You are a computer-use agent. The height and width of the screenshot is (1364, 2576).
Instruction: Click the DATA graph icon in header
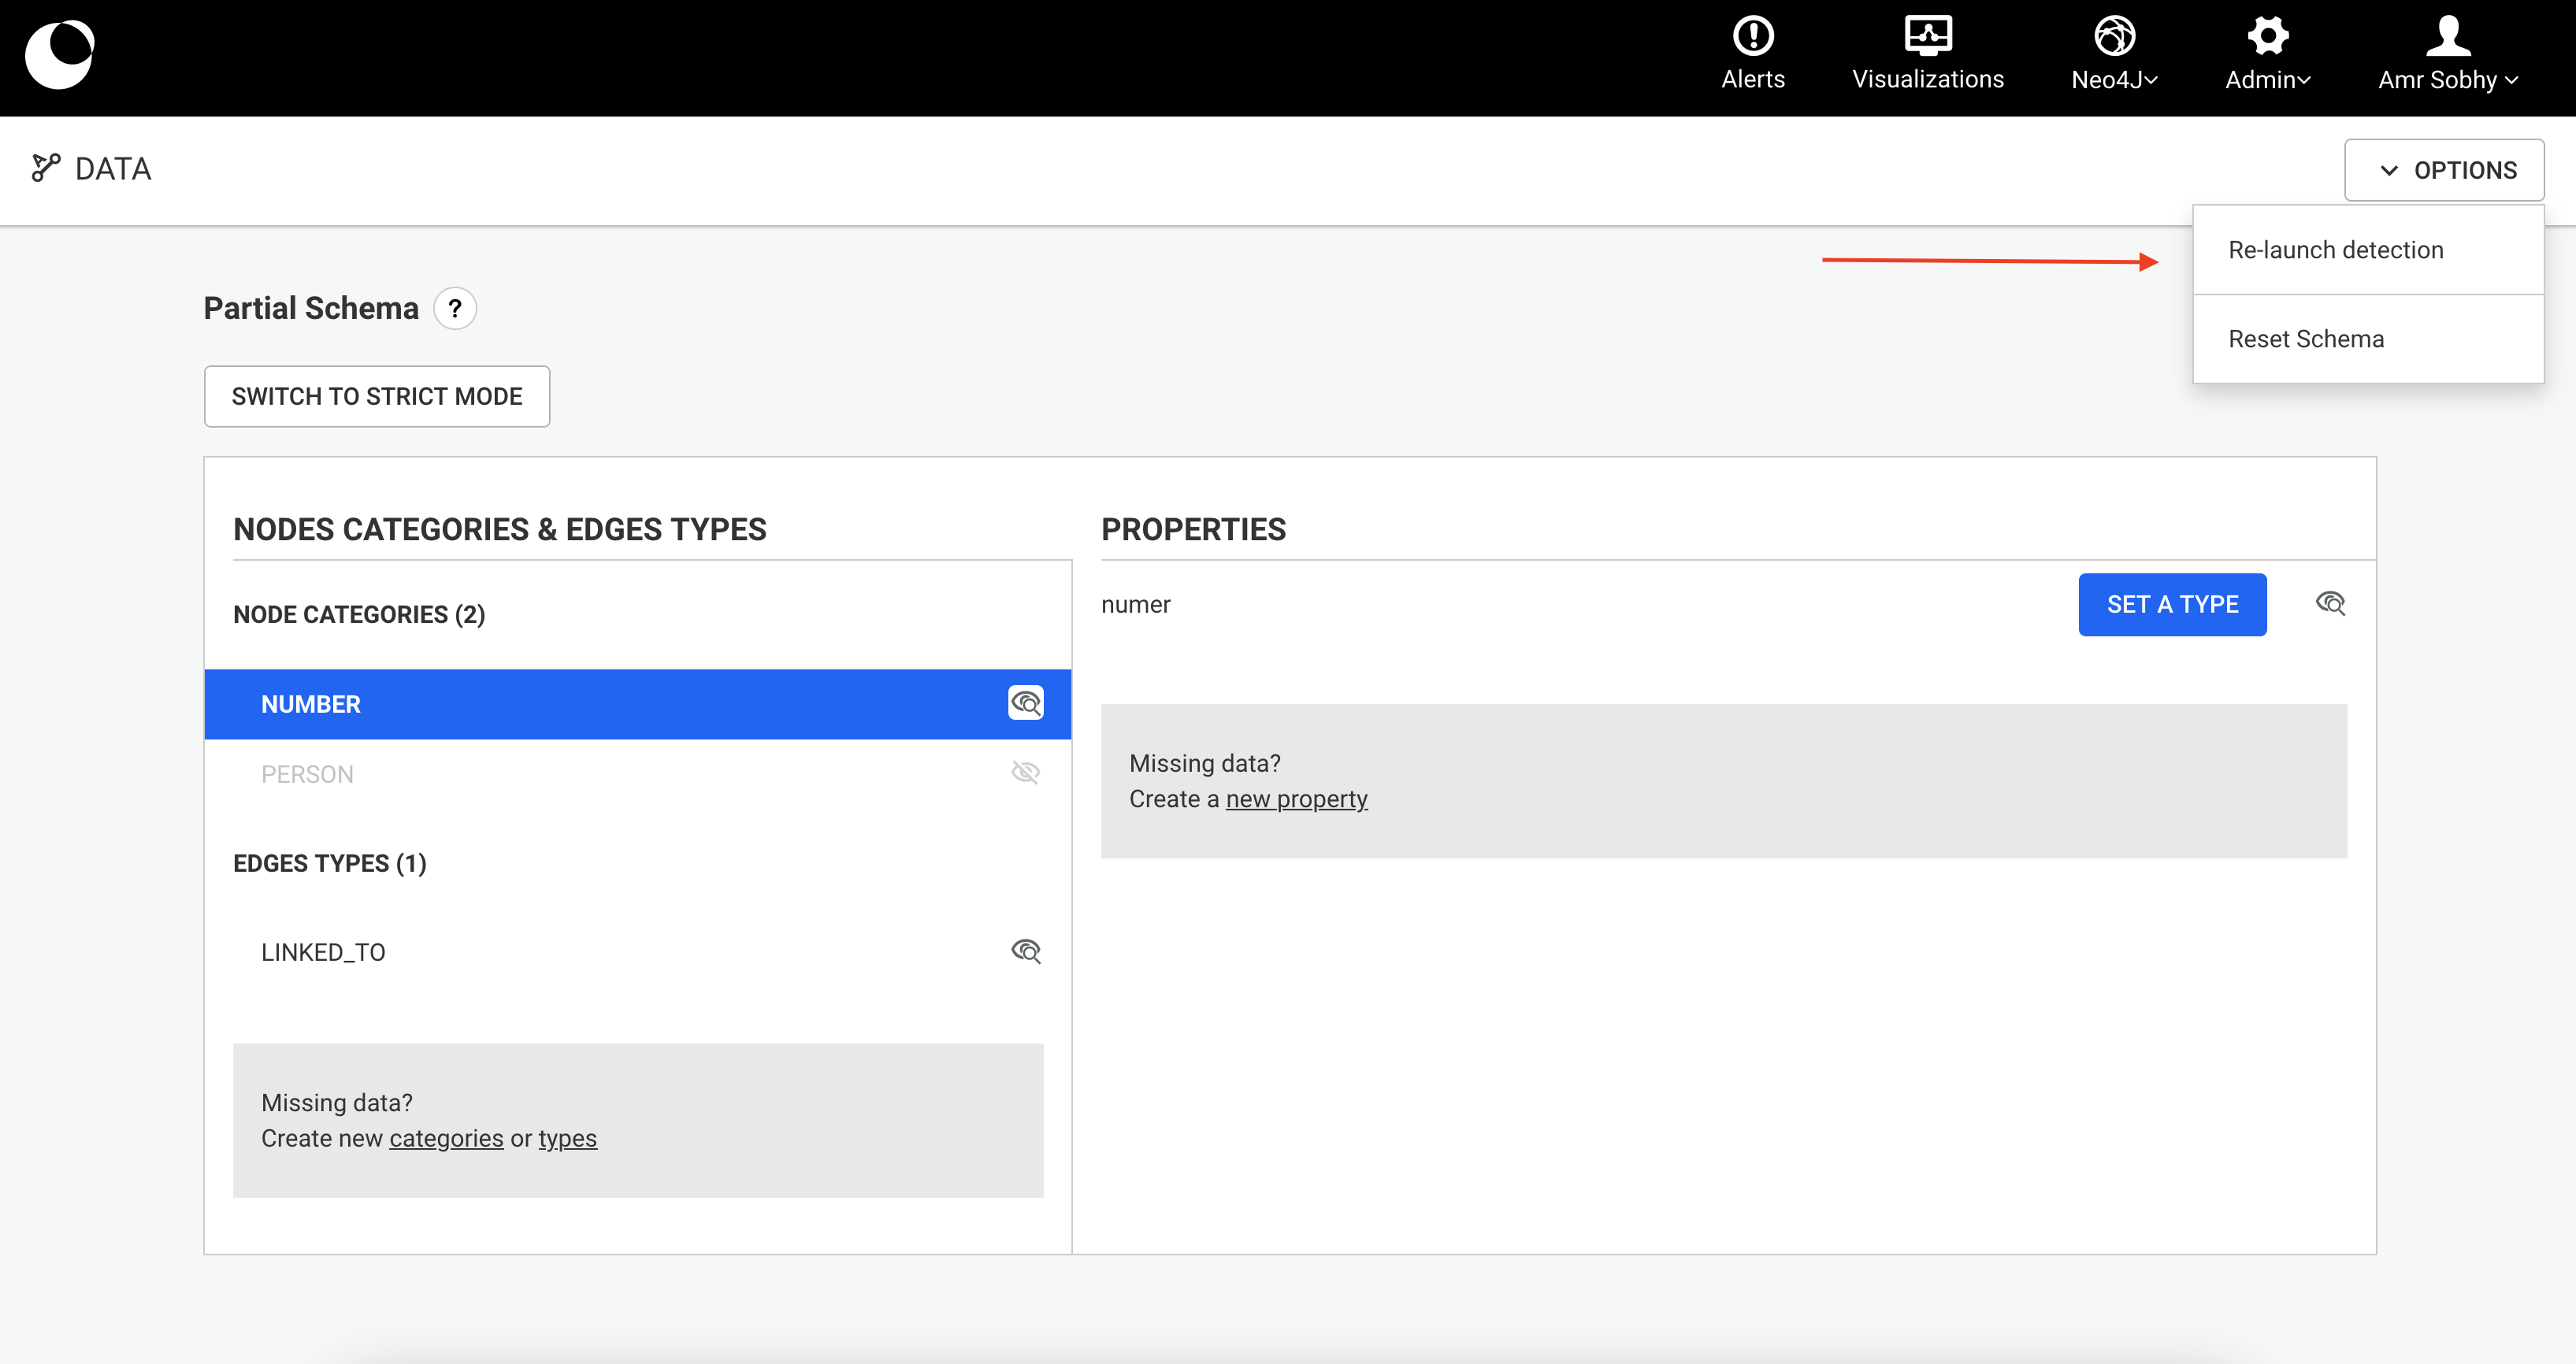click(46, 168)
